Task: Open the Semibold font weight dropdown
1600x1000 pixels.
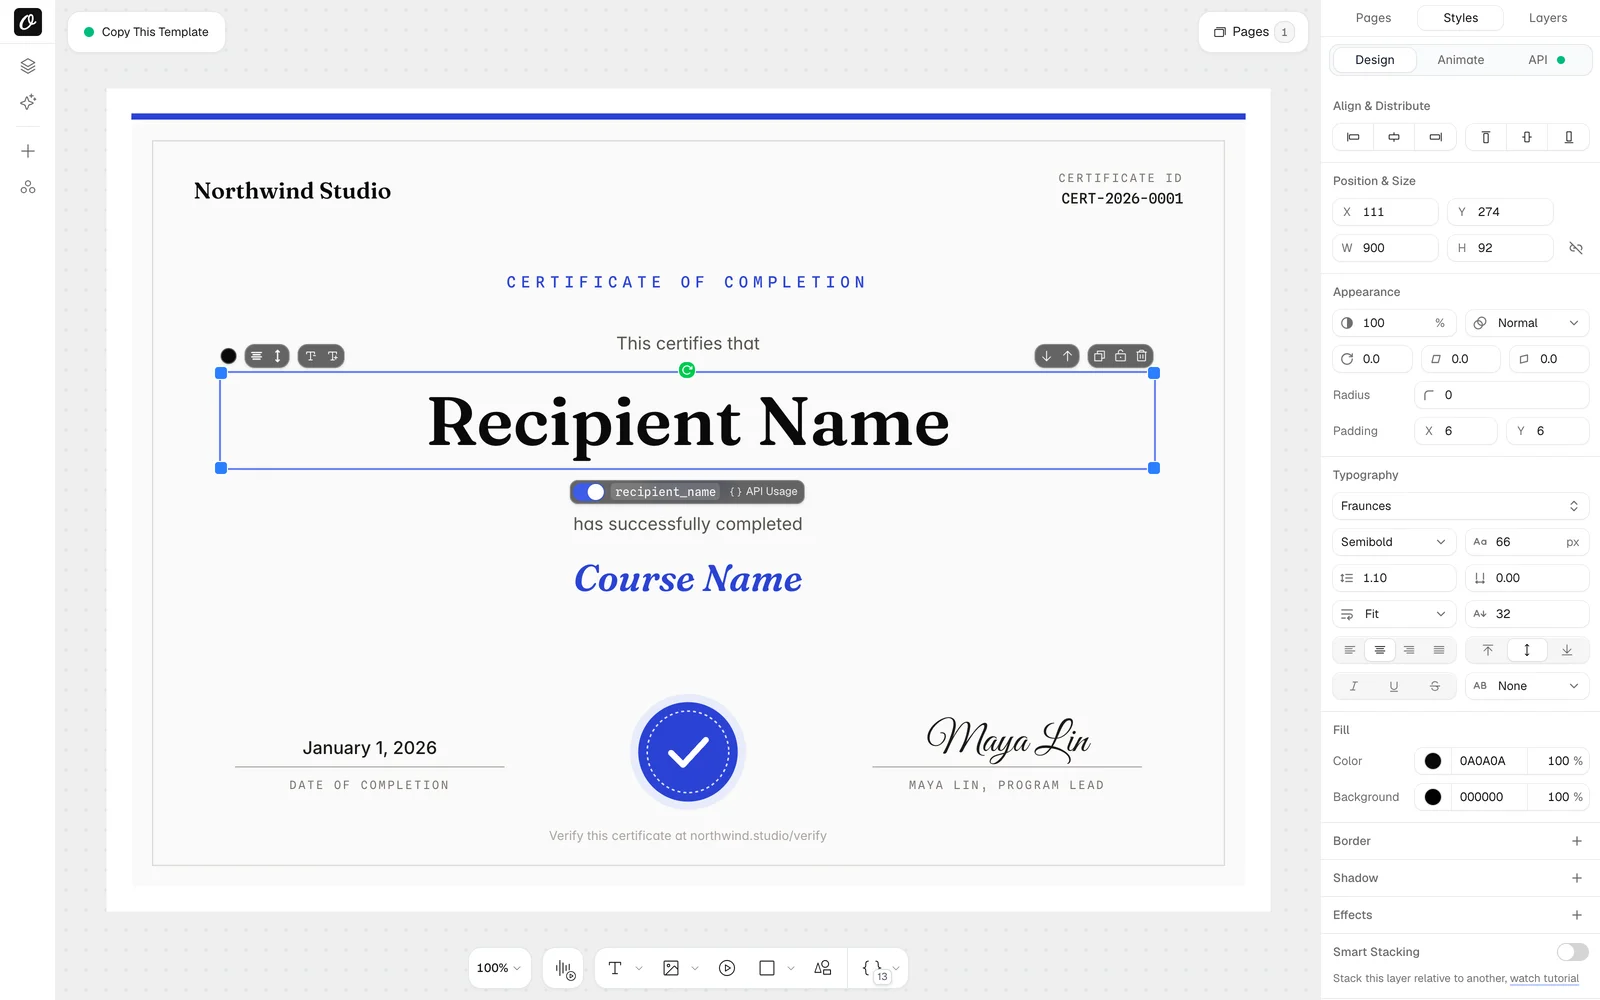Action: point(1394,542)
